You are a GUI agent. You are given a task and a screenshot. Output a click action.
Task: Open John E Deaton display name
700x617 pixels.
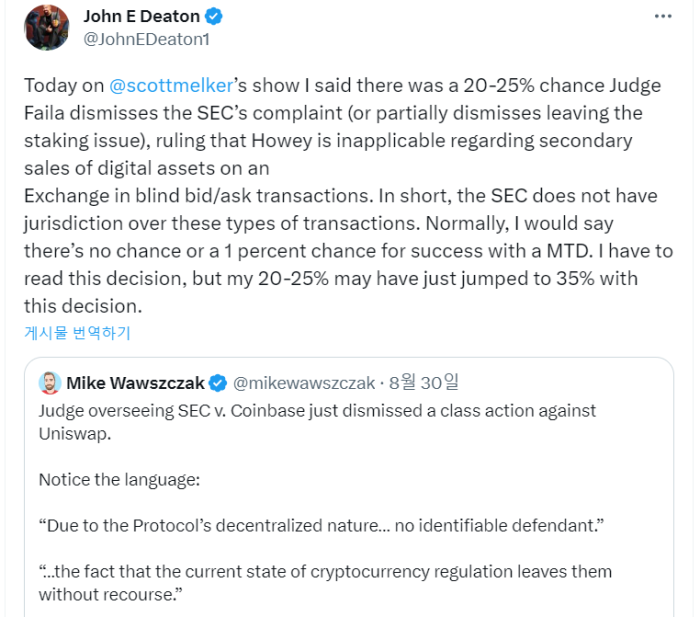142,17
